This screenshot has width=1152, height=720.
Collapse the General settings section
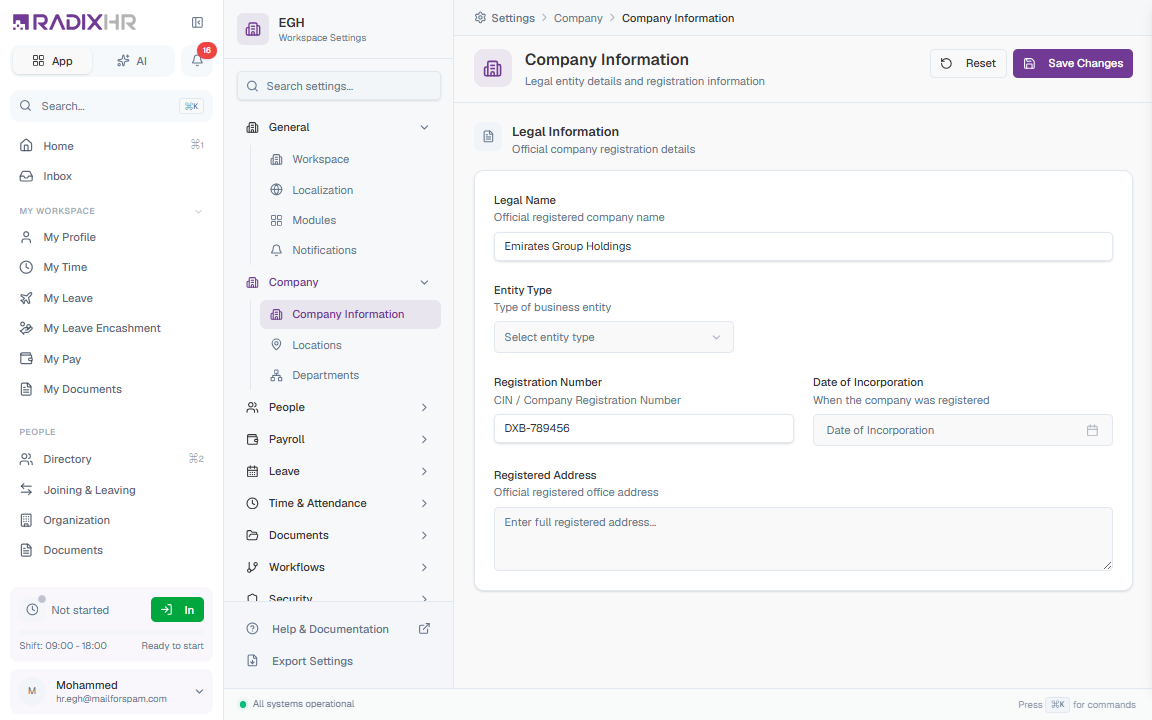point(424,127)
